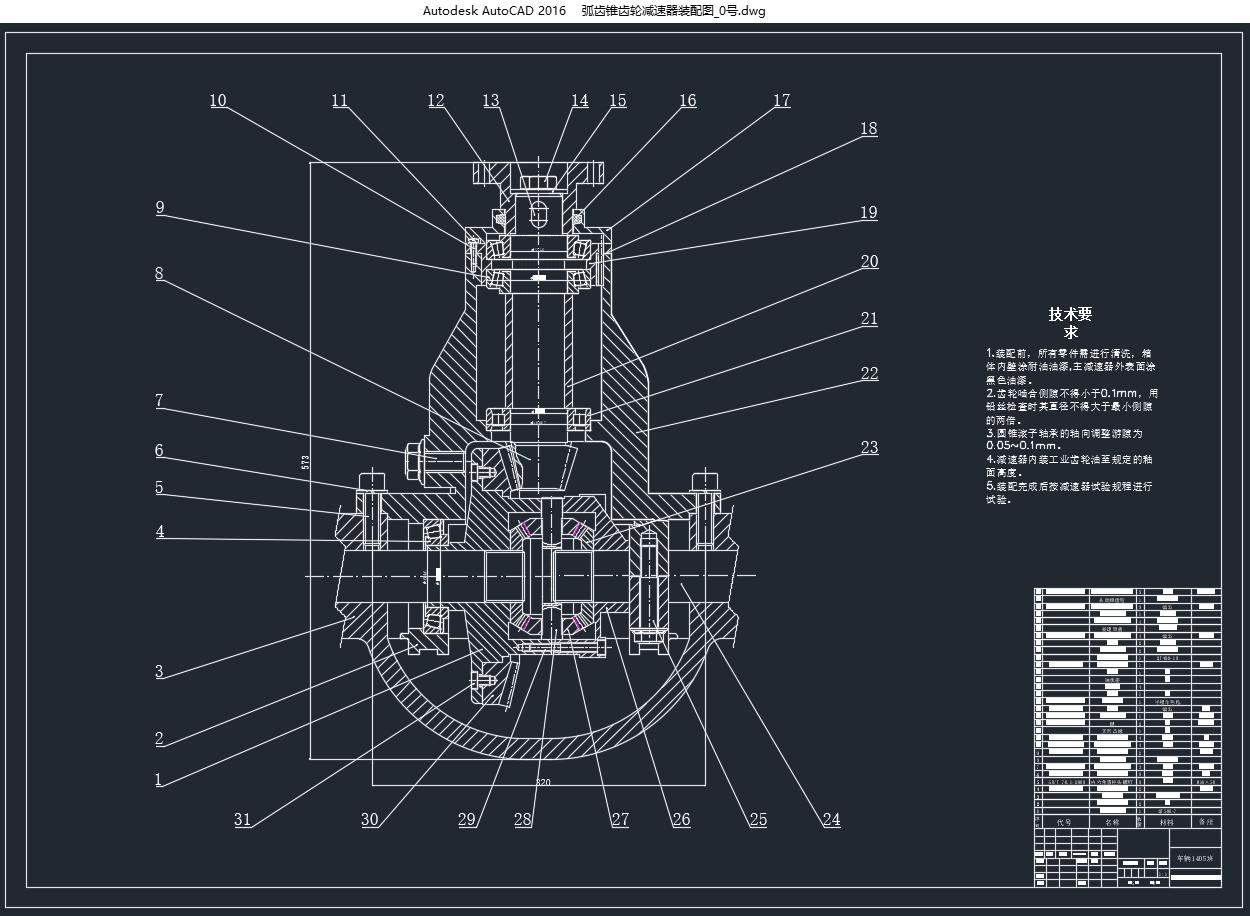Select the 代号 column header
Screen dimensions: 1250x916
(1064, 822)
